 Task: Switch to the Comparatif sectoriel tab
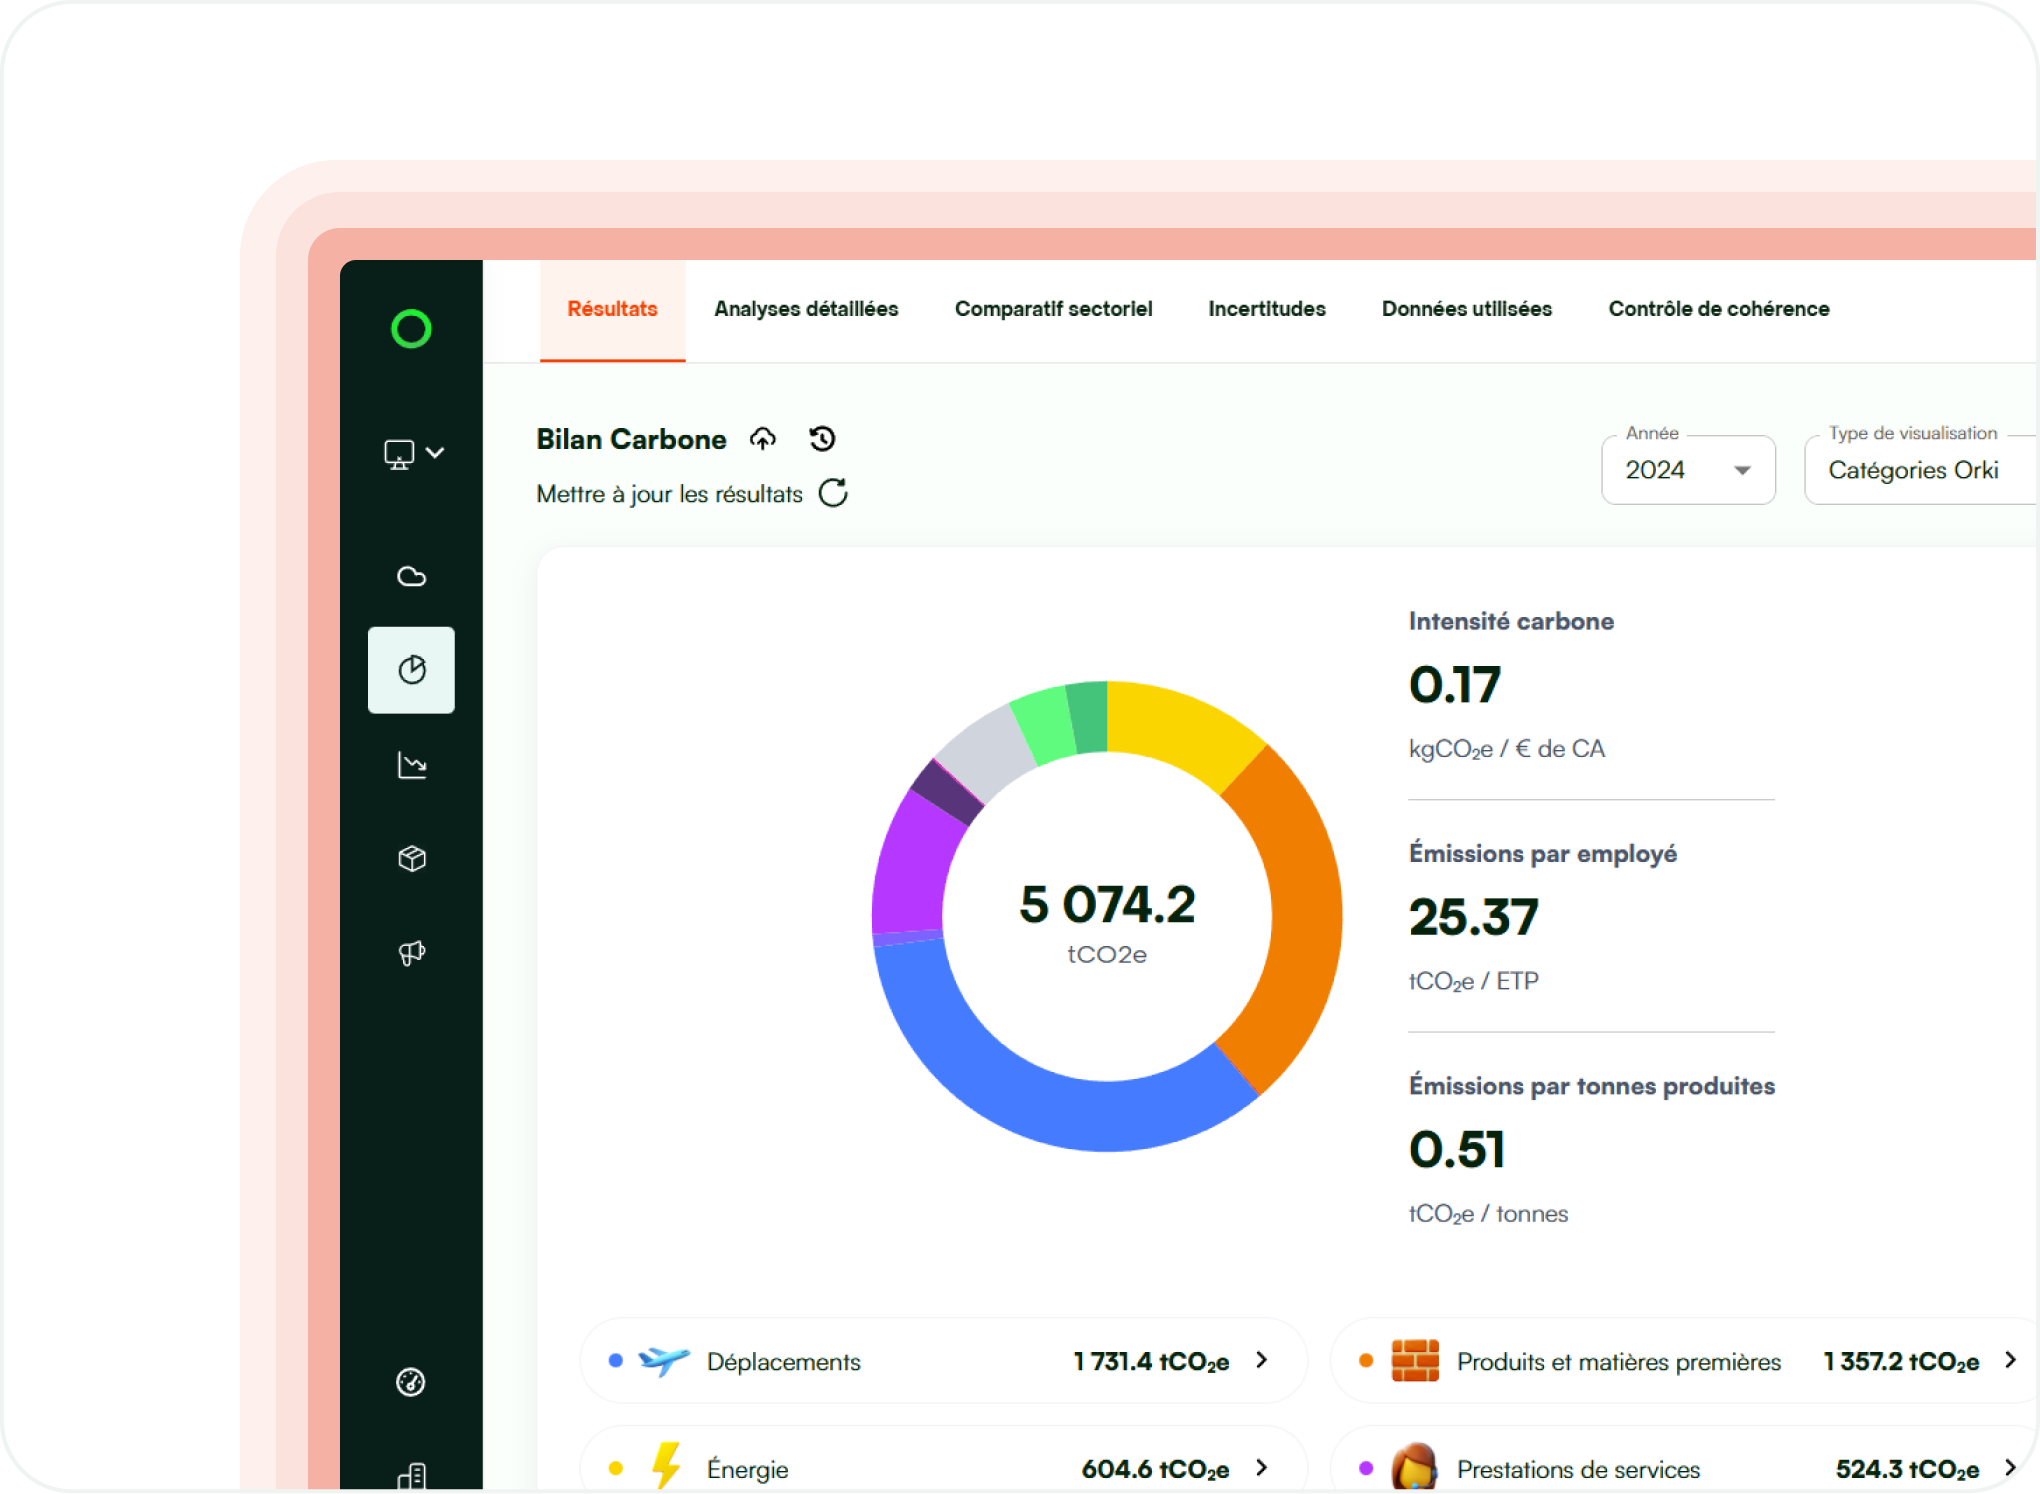(x=1053, y=309)
